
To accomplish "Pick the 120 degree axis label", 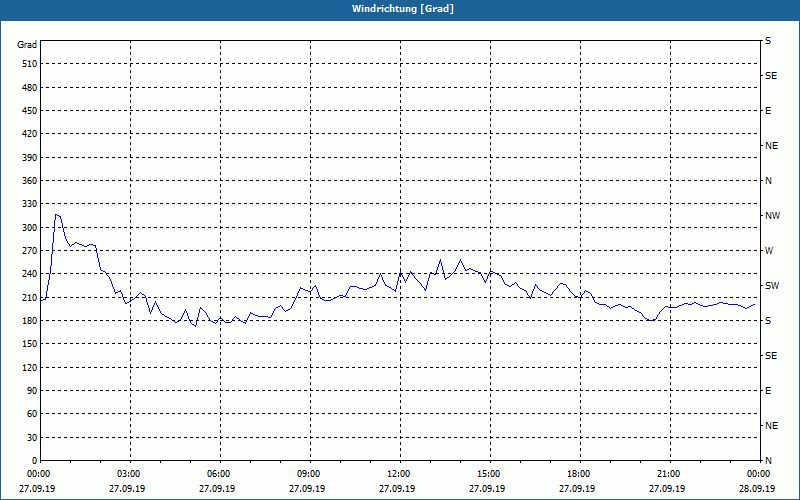I will pyautogui.click(x=30, y=367).
